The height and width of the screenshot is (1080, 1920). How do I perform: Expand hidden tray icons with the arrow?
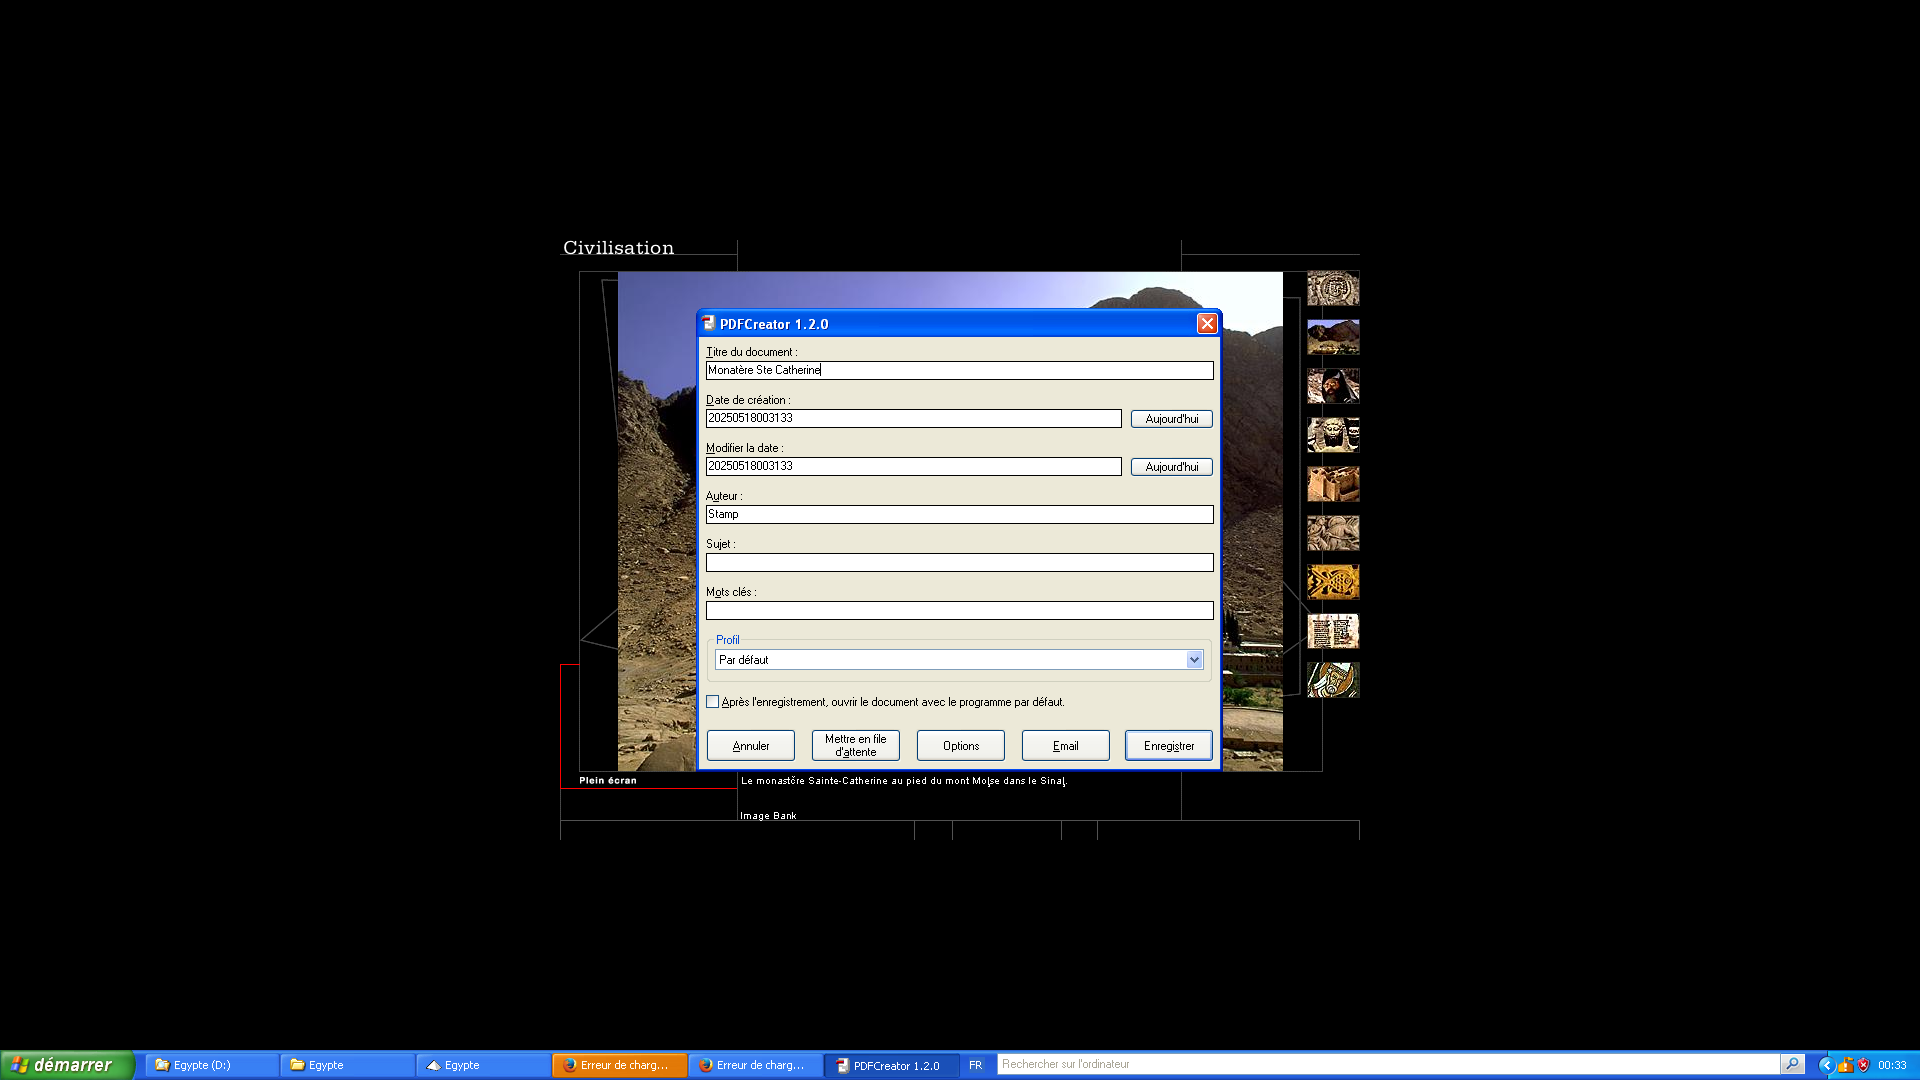1826,1065
